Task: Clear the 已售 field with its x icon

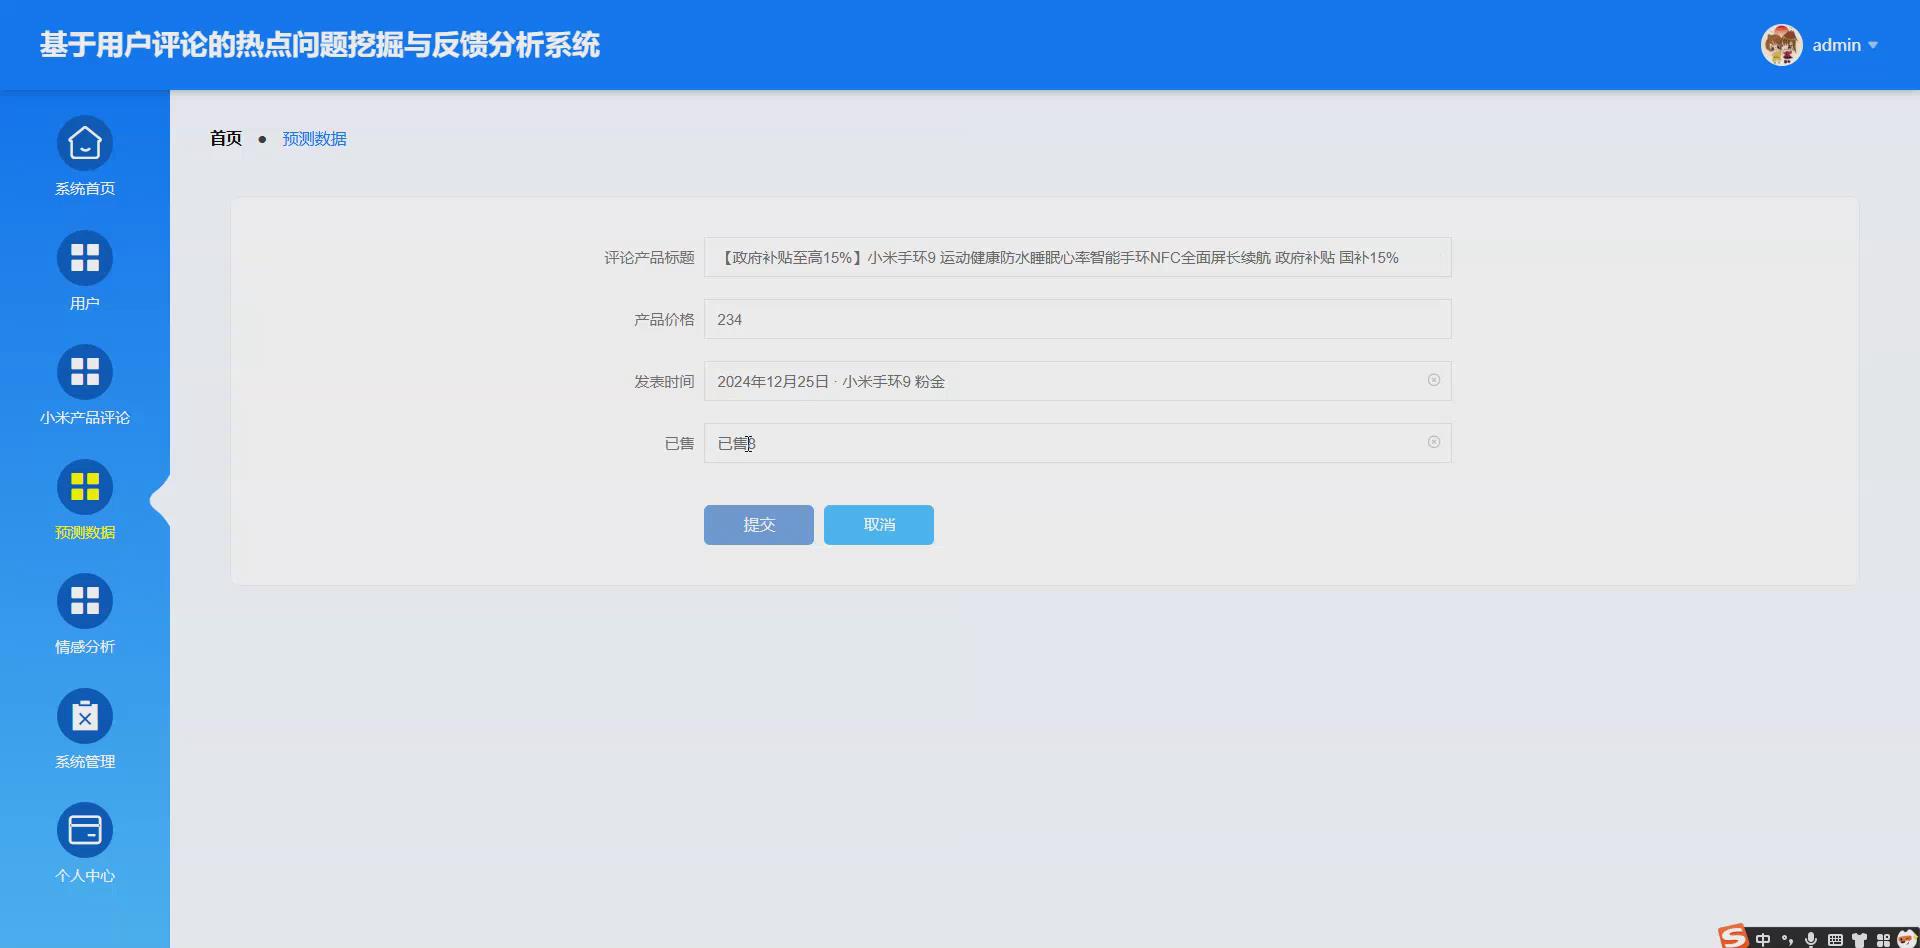Action: (x=1434, y=442)
